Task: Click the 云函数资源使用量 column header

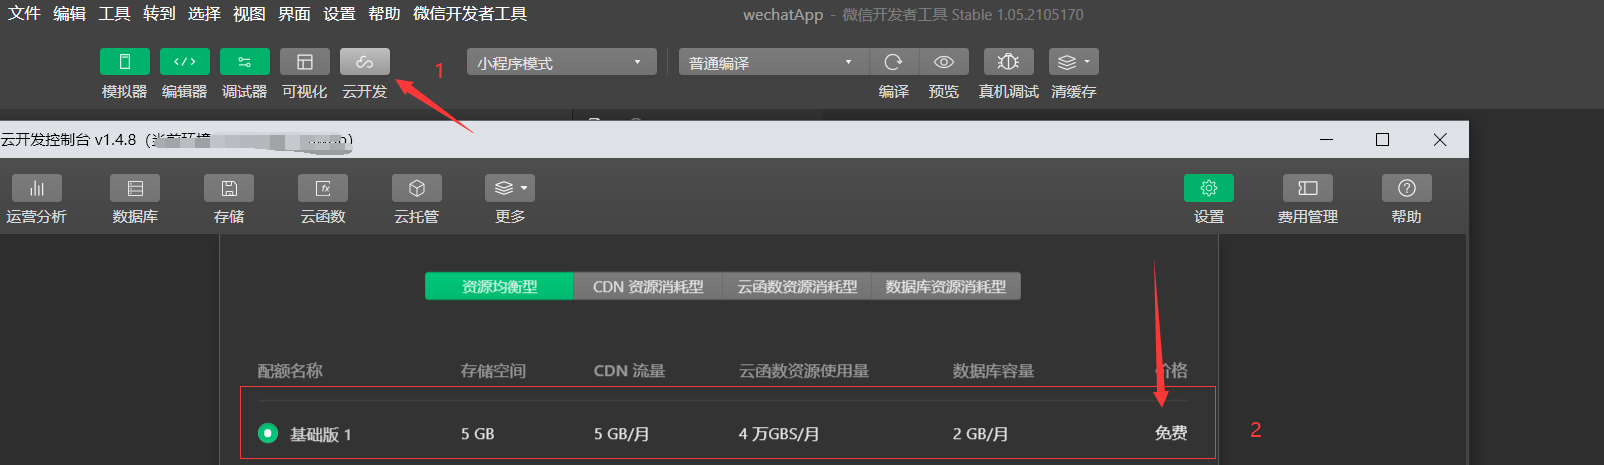Action: coord(804,371)
